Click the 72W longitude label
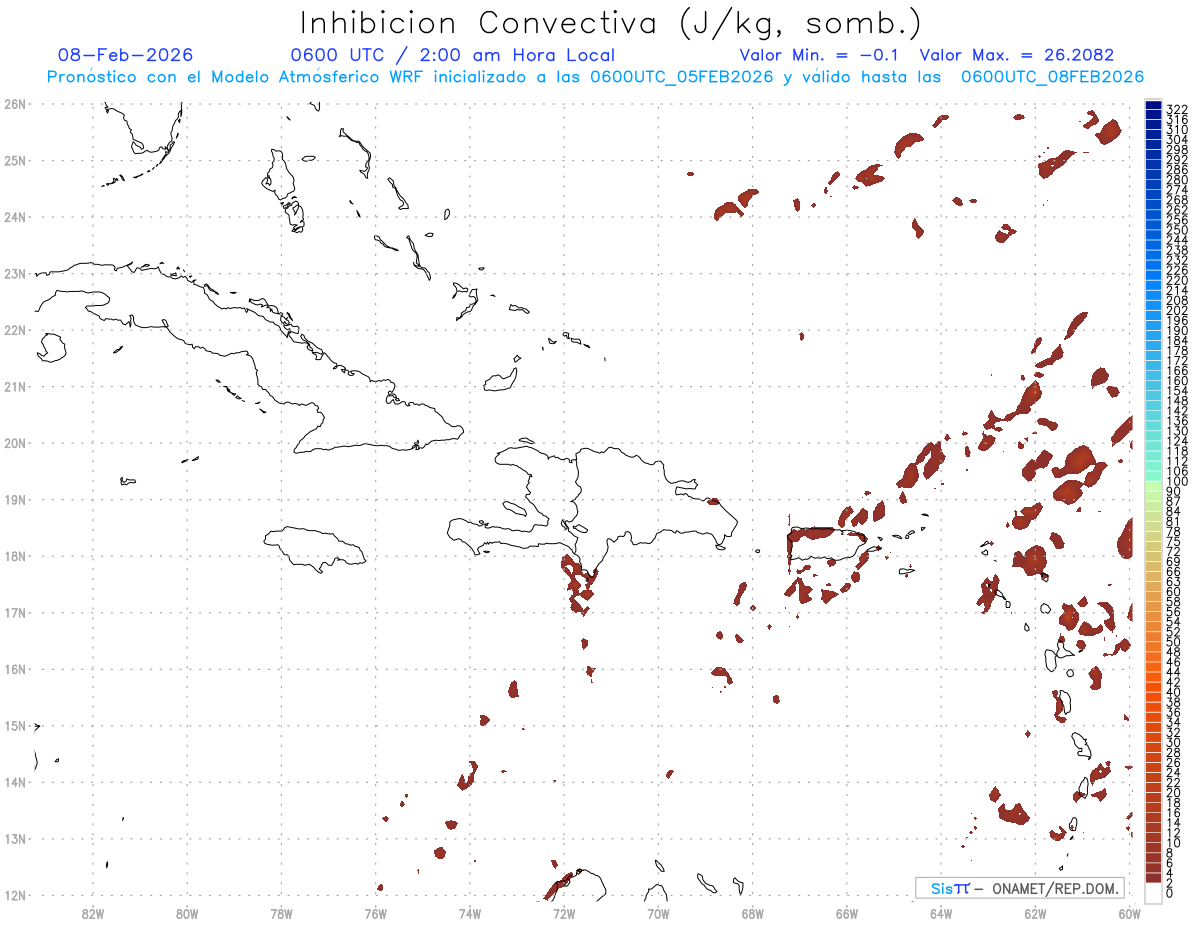1200x927 pixels. click(564, 913)
